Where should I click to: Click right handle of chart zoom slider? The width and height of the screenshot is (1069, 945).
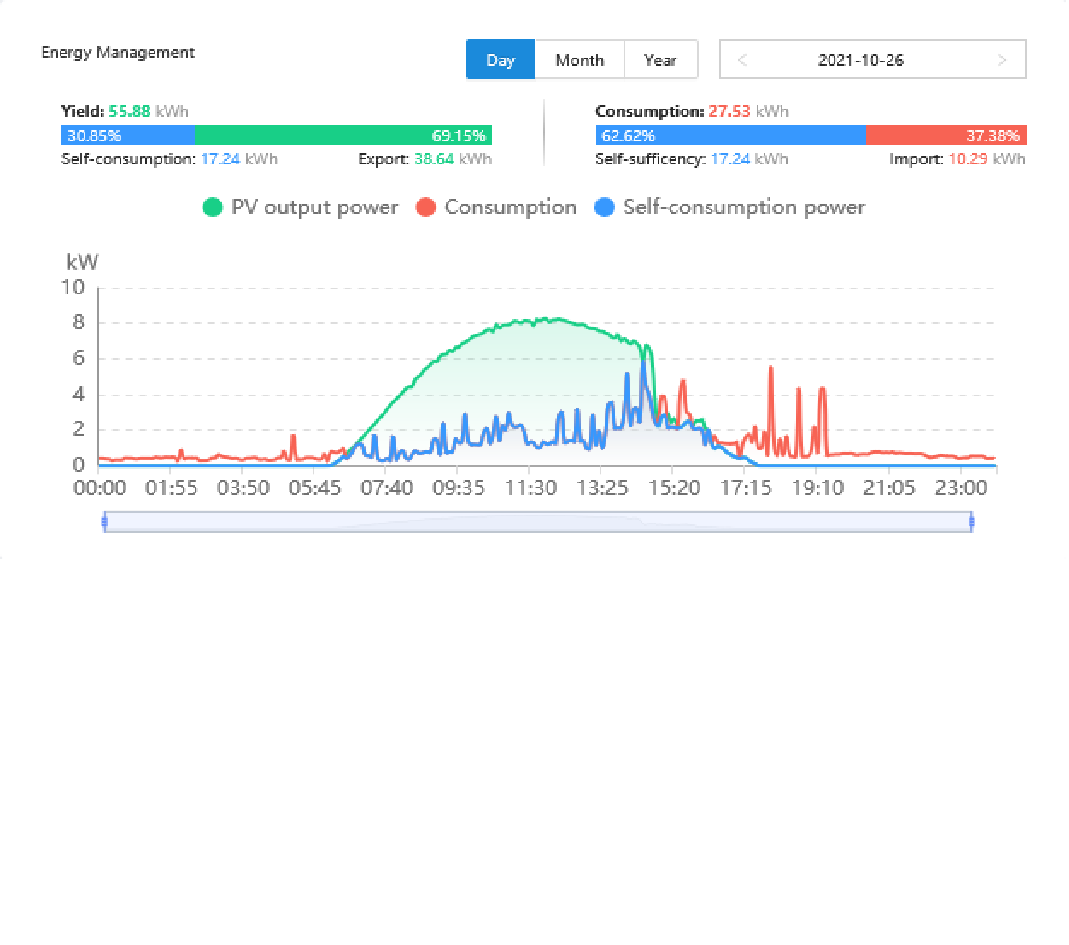pyautogui.click(x=971, y=521)
